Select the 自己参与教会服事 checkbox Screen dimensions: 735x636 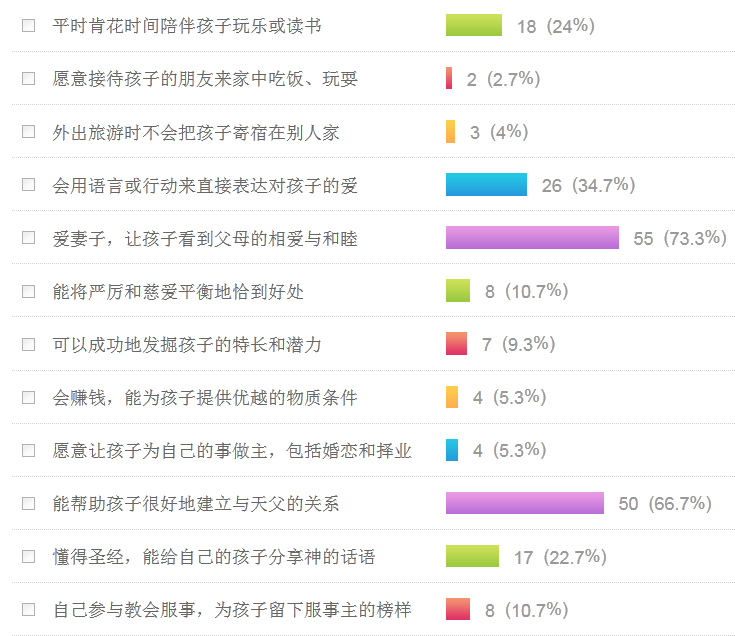click(28, 609)
